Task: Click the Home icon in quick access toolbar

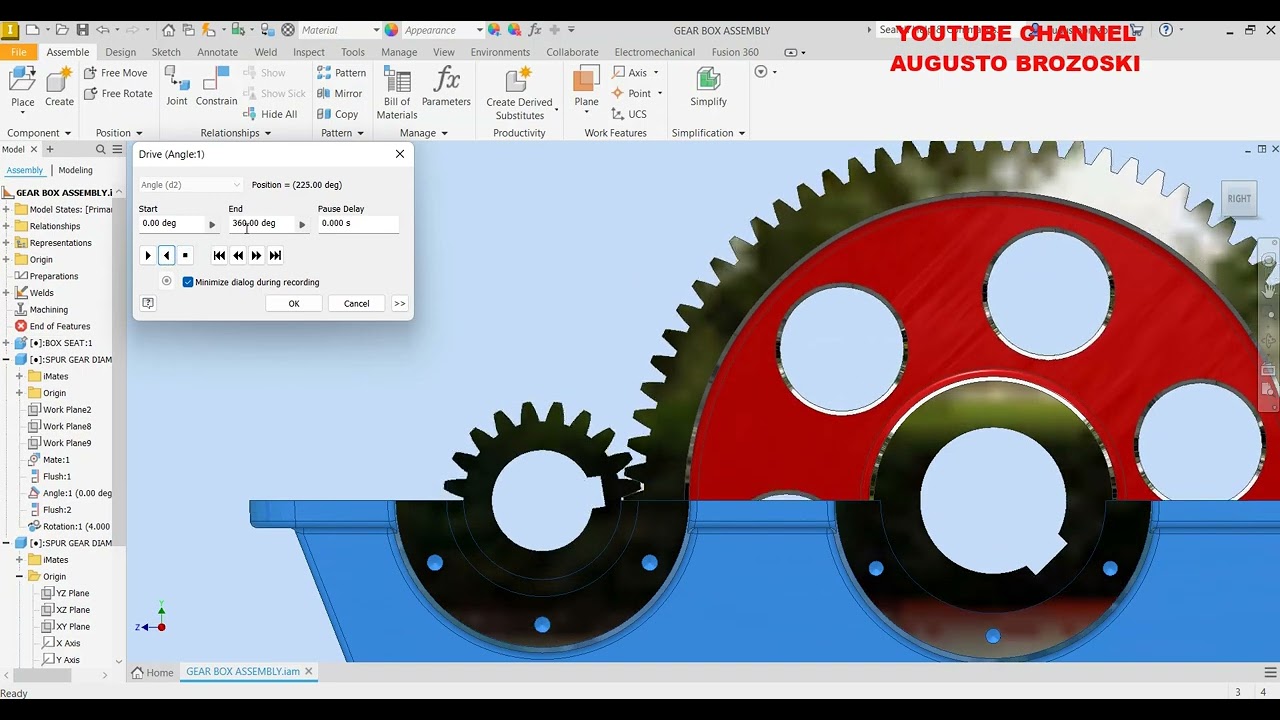Action: pos(168,30)
